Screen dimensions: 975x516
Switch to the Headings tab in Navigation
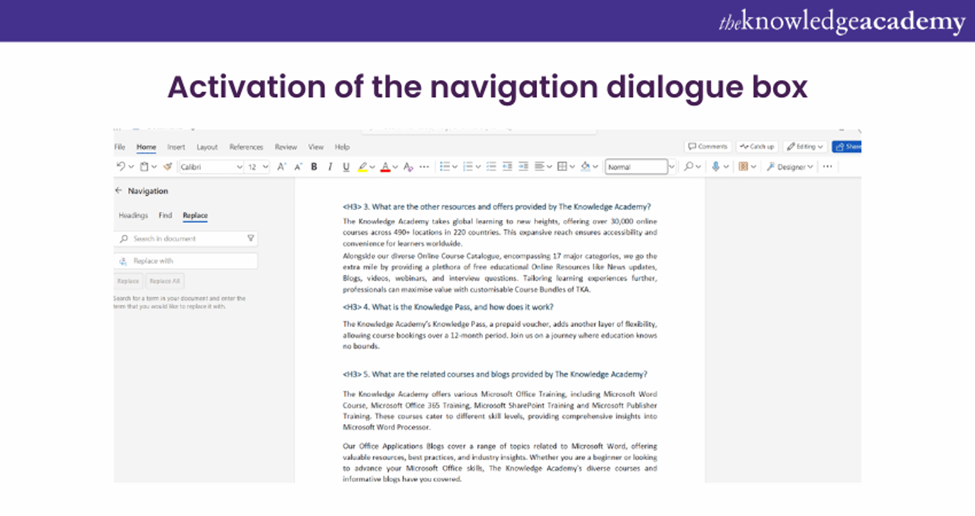tap(133, 215)
